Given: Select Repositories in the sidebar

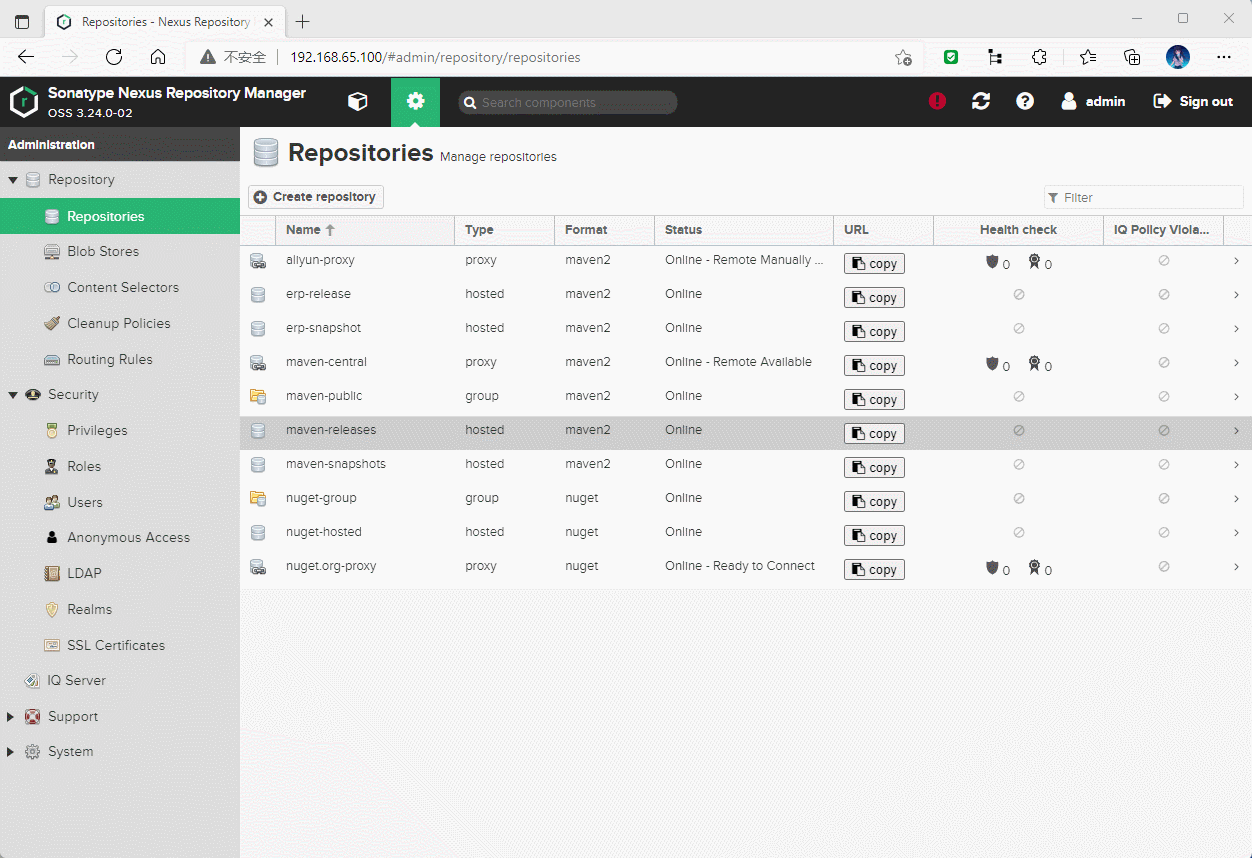Looking at the screenshot, I should pyautogui.click(x=120, y=216).
